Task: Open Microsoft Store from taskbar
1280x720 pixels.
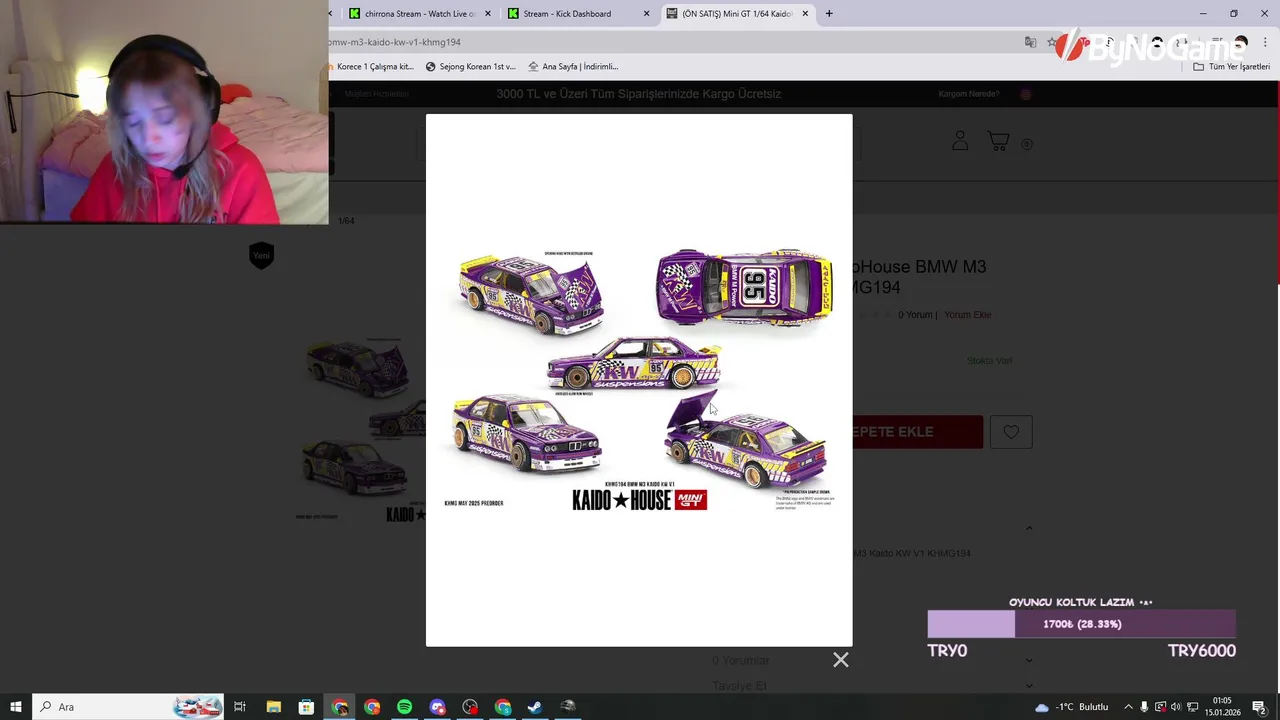Action: (306, 707)
